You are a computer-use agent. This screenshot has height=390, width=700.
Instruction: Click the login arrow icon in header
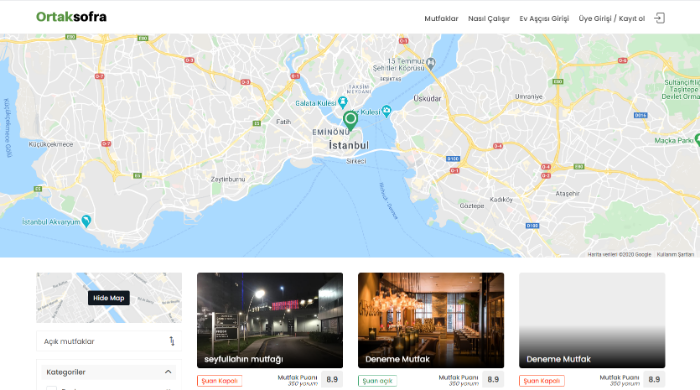coord(659,18)
